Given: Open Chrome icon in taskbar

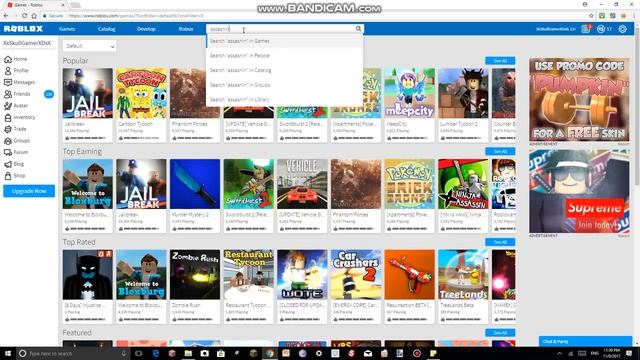Looking at the screenshot, I should coord(270,353).
